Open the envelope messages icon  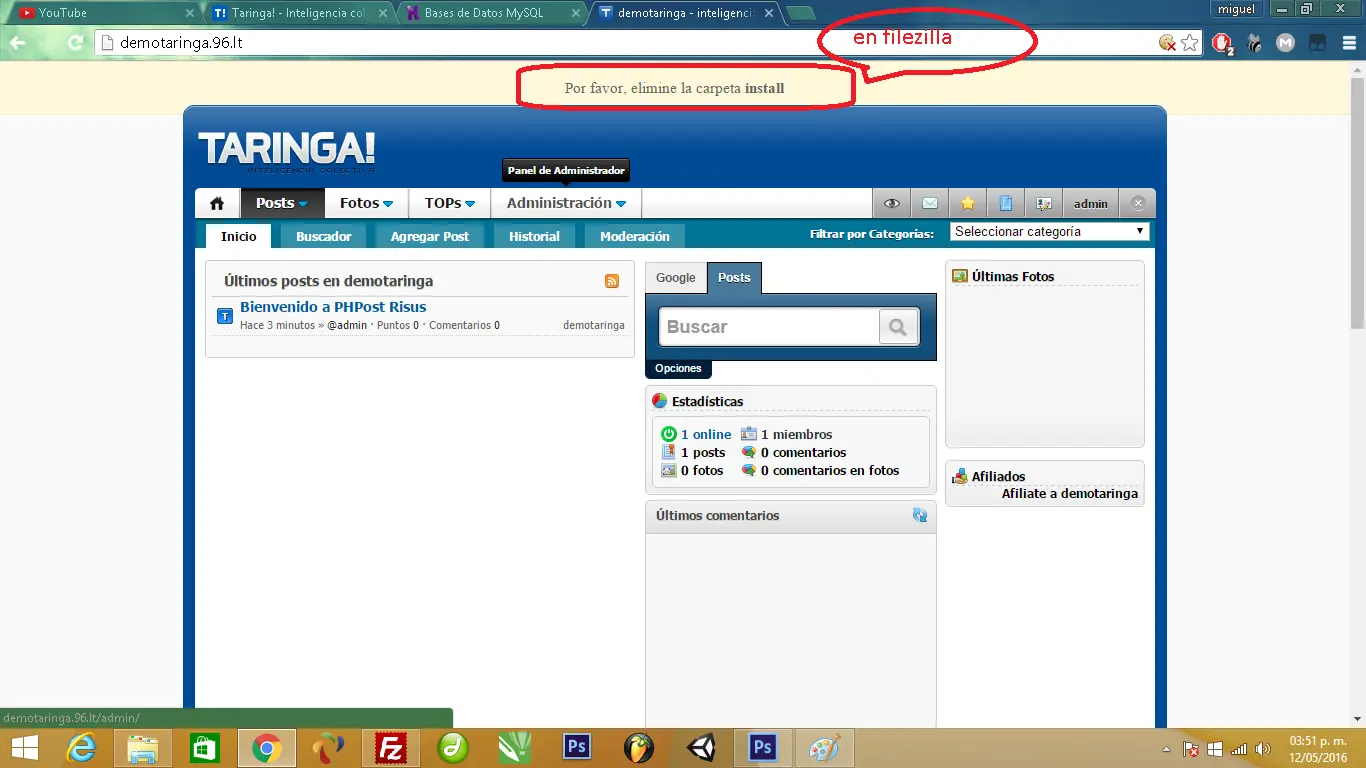[x=929, y=203]
